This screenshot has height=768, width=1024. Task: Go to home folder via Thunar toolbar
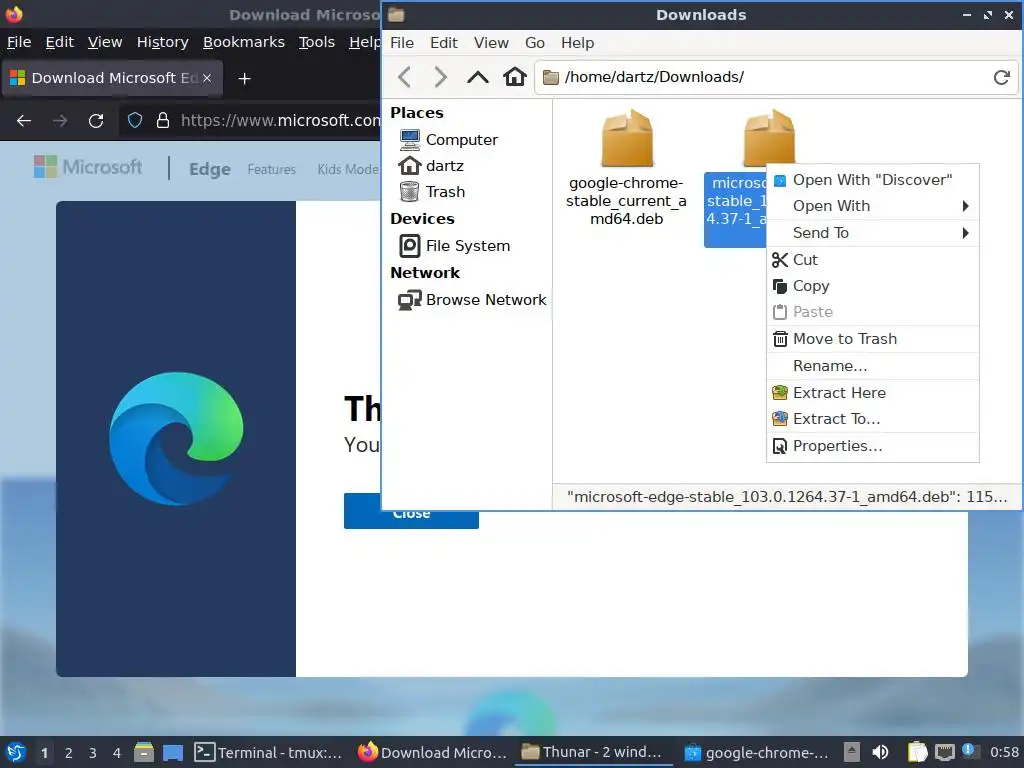pos(515,77)
